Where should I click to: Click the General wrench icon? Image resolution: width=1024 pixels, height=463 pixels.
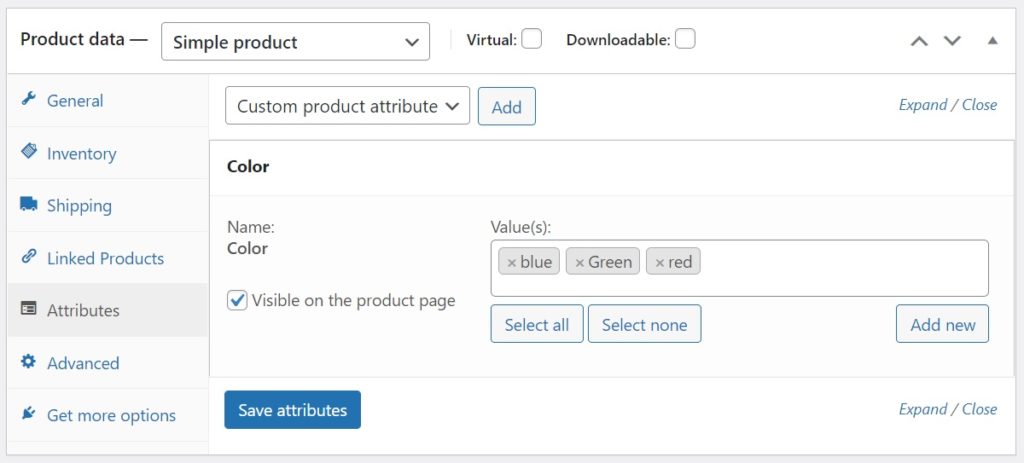[28, 99]
